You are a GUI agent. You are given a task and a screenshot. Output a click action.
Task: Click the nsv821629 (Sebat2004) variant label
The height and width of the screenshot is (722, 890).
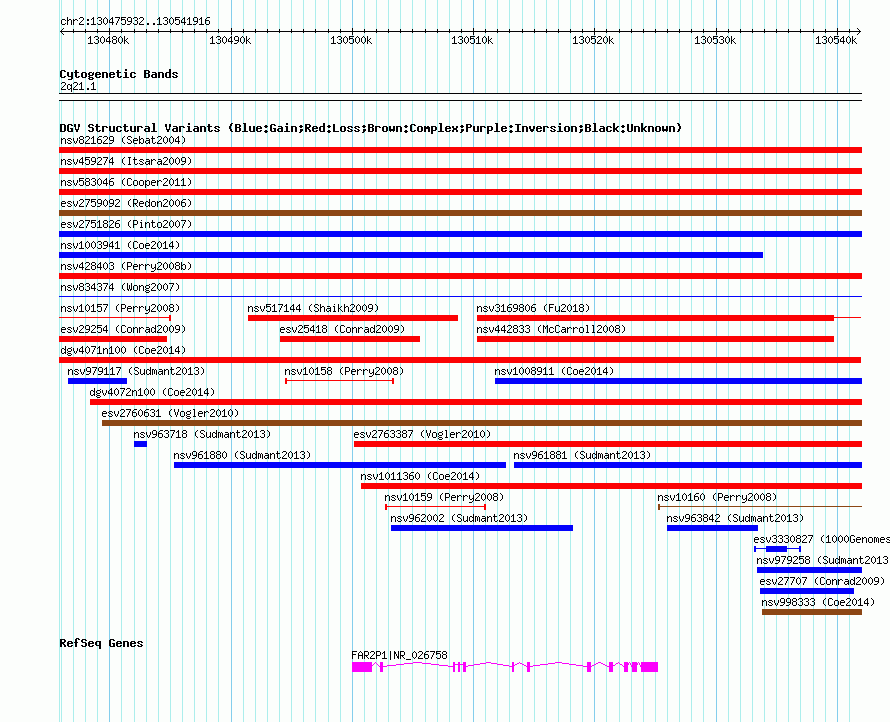(123, 140)
